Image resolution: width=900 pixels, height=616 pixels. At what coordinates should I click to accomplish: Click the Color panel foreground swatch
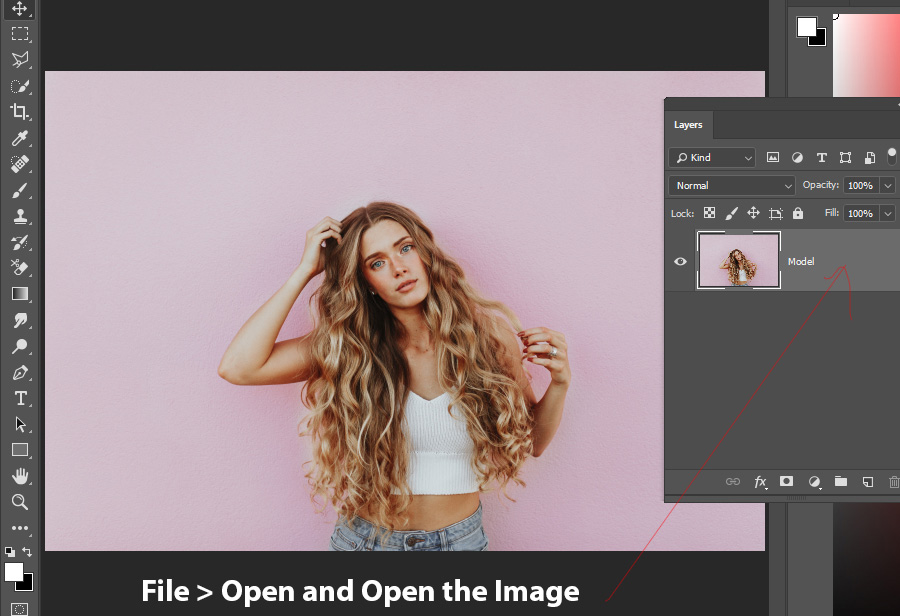(x=806, y=27)
